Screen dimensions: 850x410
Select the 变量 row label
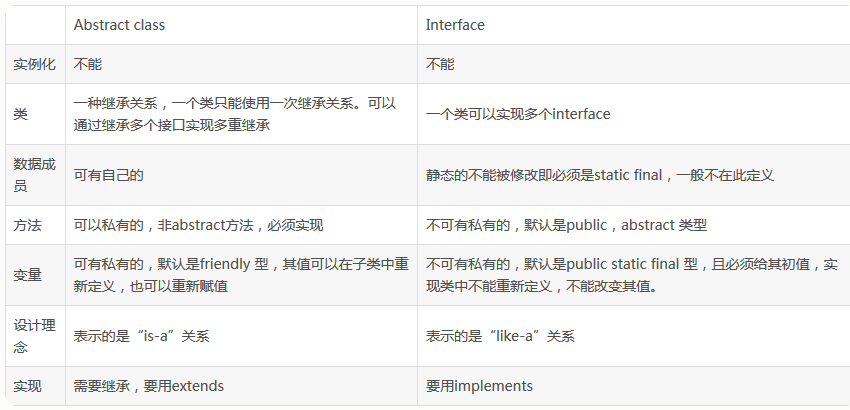tap(28, 275)
